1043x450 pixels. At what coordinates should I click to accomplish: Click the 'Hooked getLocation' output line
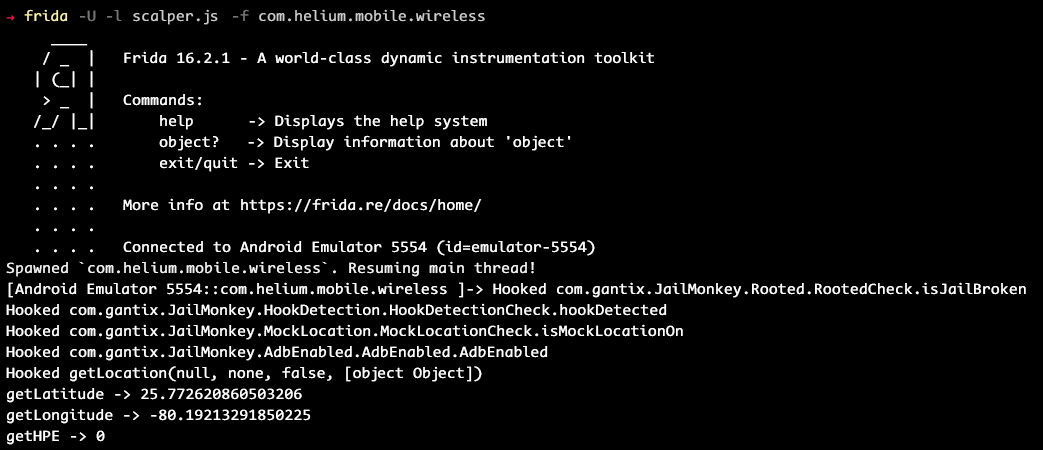tap(243, 374)
